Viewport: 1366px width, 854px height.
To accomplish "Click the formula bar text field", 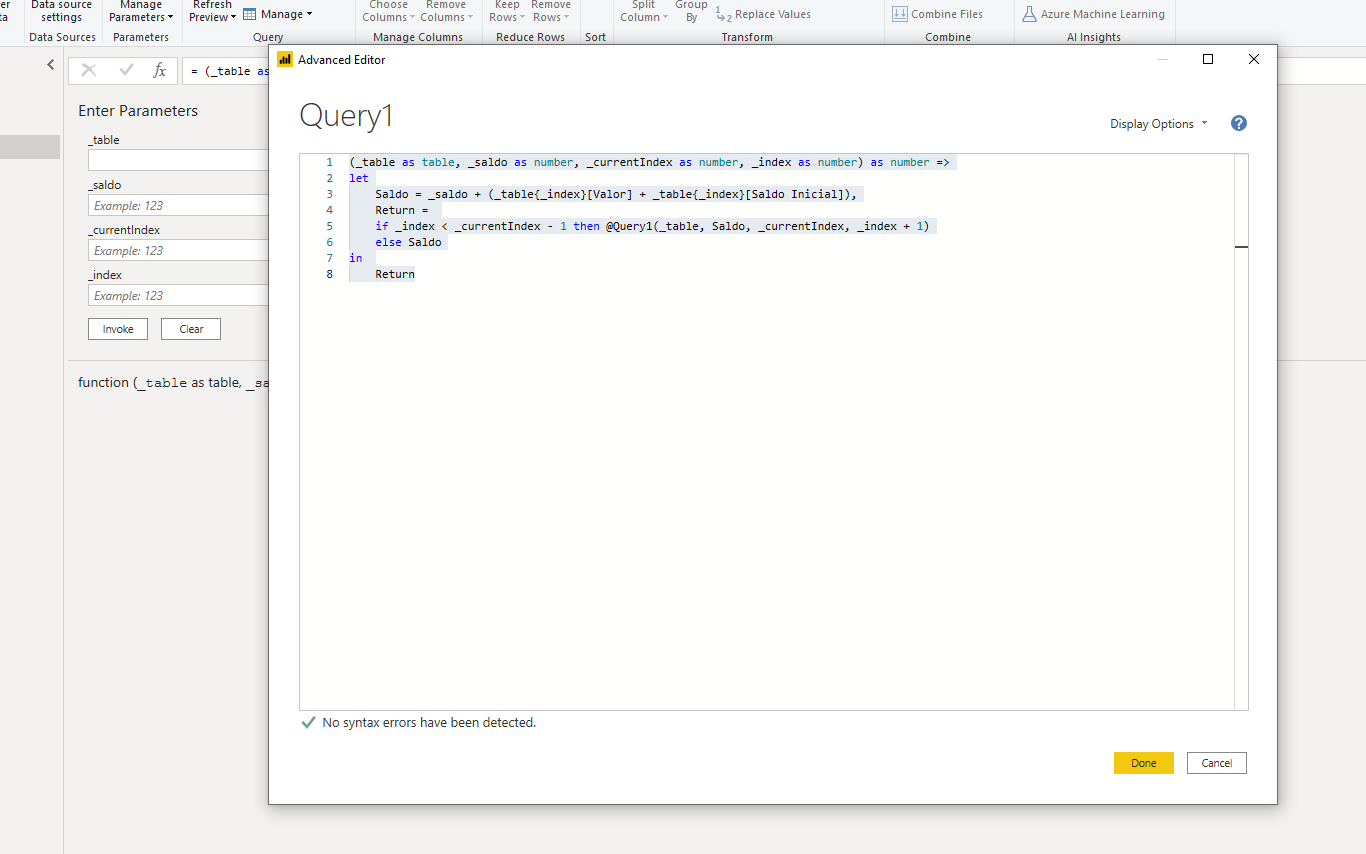I will click(x=228, y=71).
